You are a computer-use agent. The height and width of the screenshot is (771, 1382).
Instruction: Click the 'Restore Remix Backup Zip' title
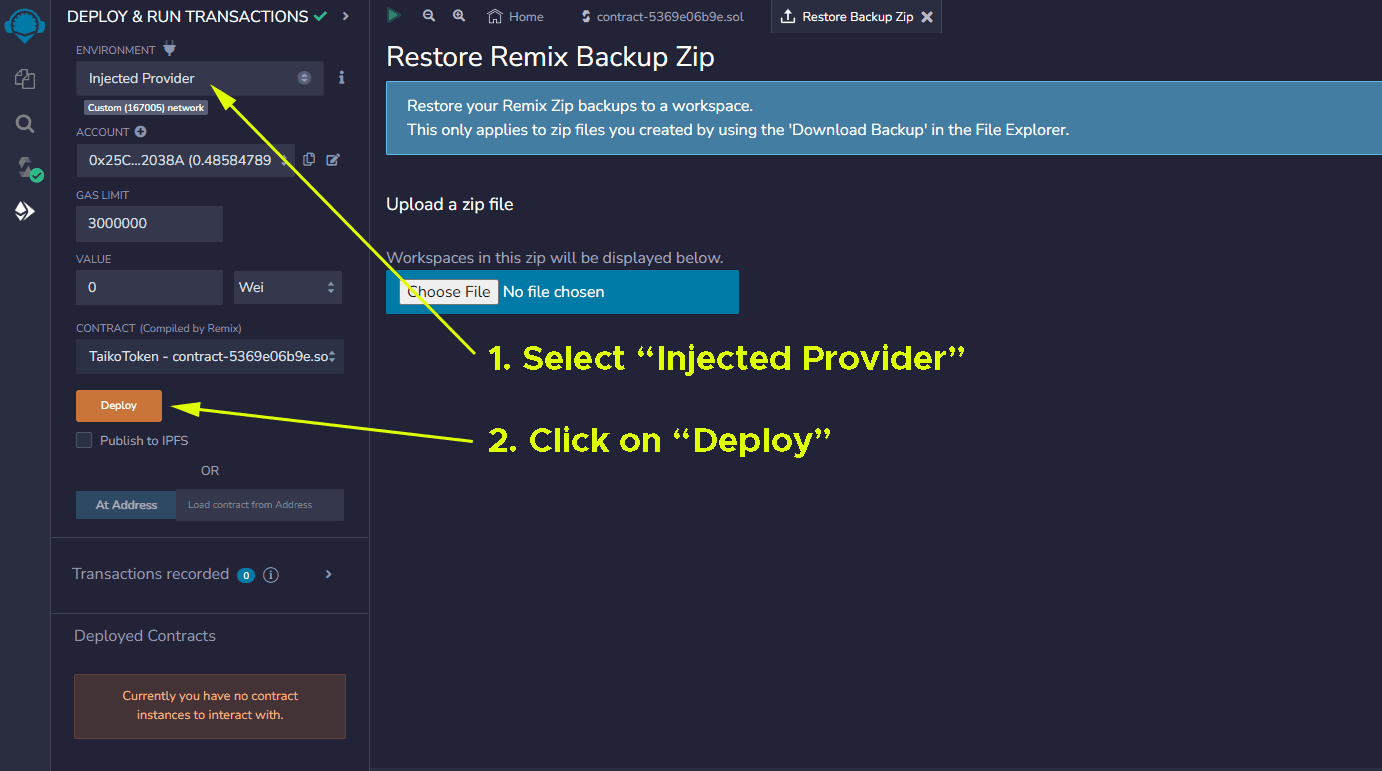click(x=550, y=56)
